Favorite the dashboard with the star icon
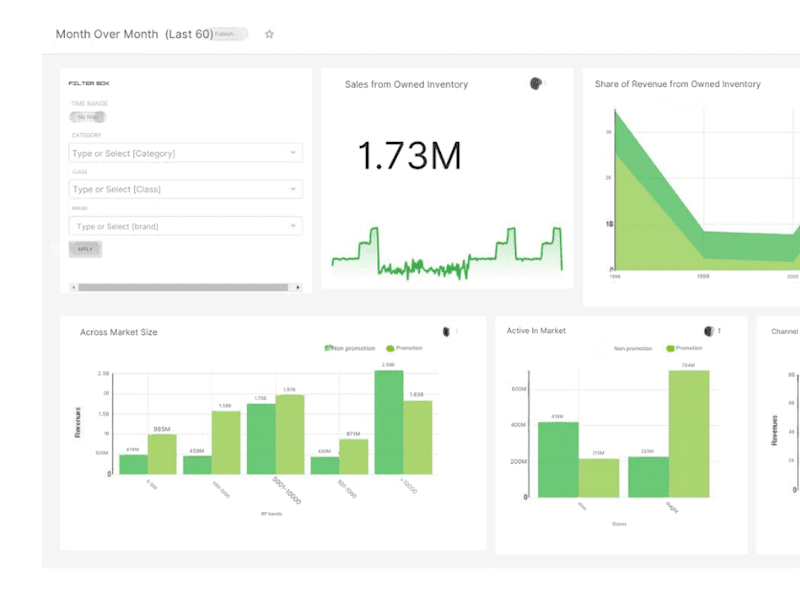800x600 pixels. [x=269, y=34]
